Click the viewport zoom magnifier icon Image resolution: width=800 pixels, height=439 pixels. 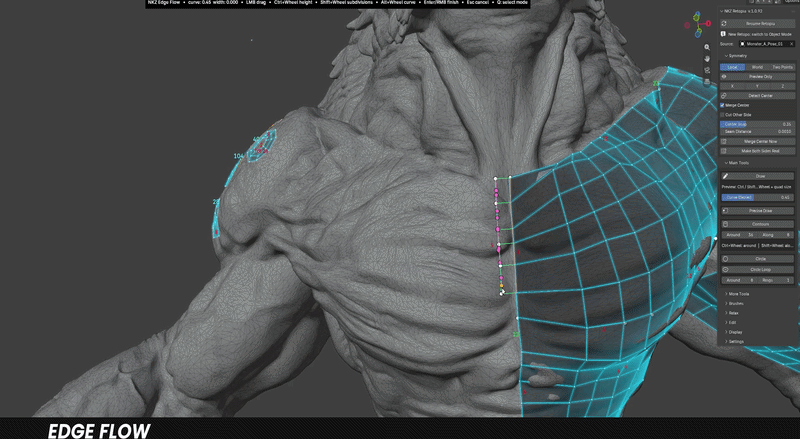click(707, 47)
